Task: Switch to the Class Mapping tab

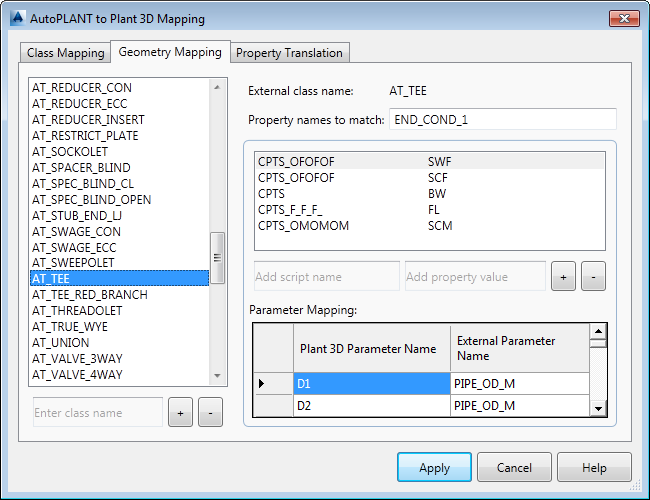Action: pyautogui.click(x=65, y=53)
